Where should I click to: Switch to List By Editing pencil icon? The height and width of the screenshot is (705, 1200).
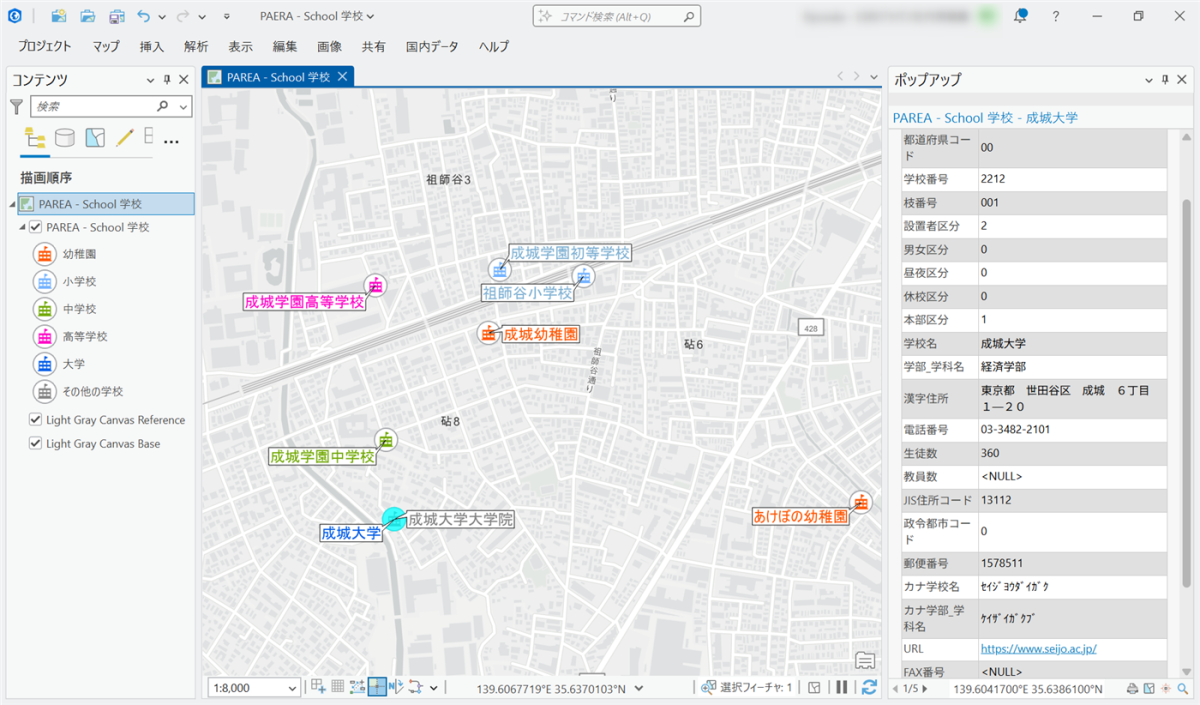point(125,138)
